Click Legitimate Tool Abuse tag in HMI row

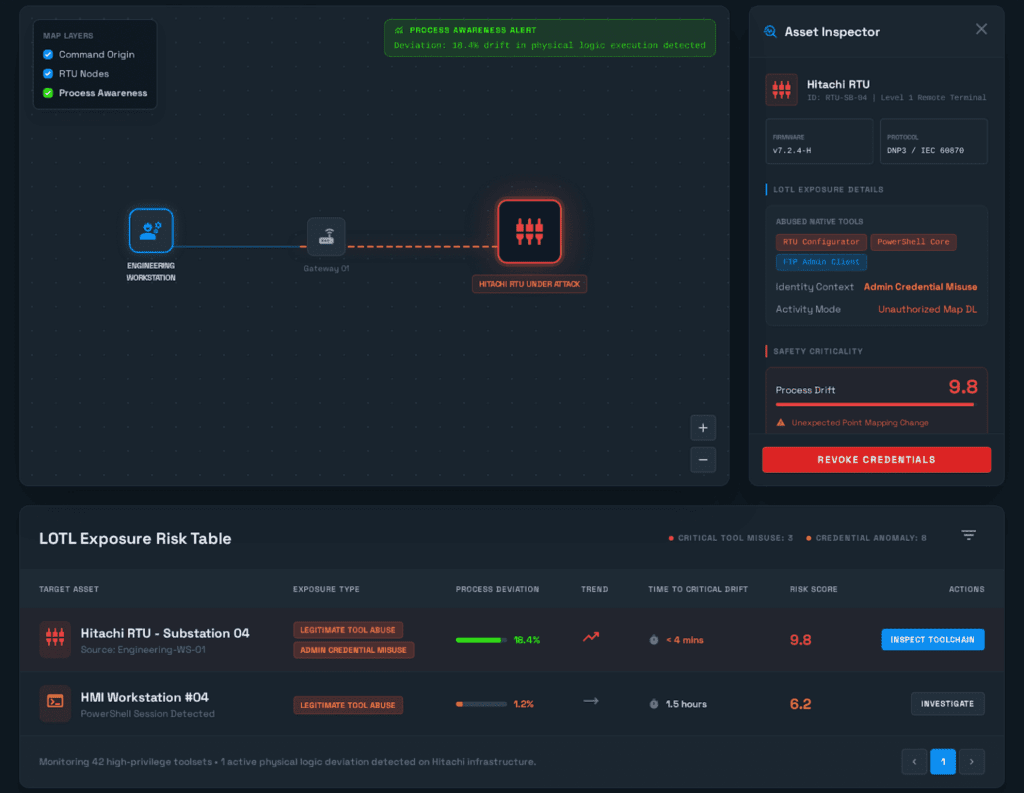(348, 705)
